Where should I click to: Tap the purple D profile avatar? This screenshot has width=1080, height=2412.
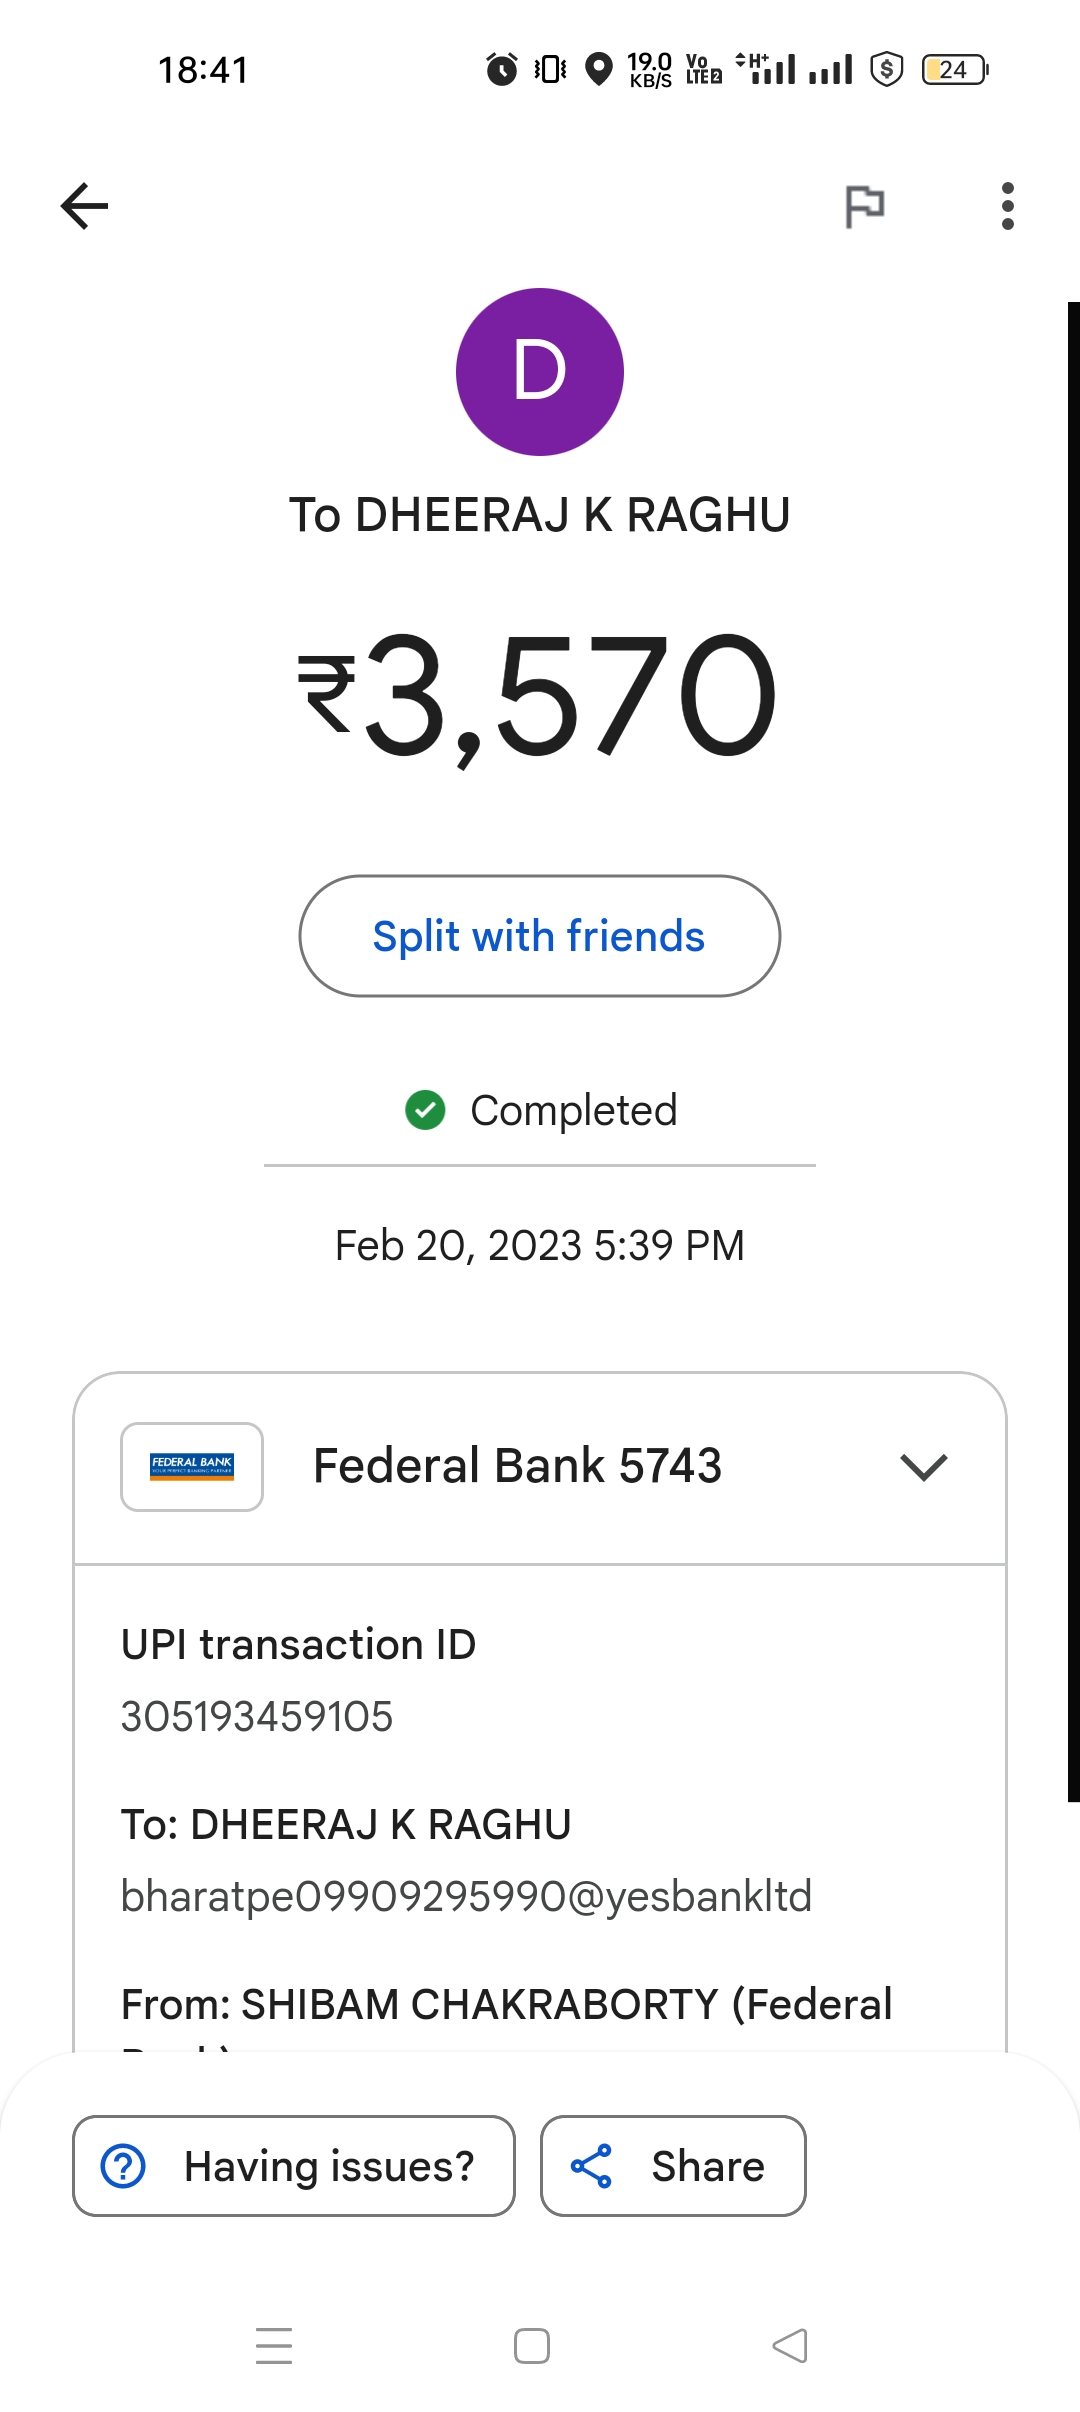point(540,372)
